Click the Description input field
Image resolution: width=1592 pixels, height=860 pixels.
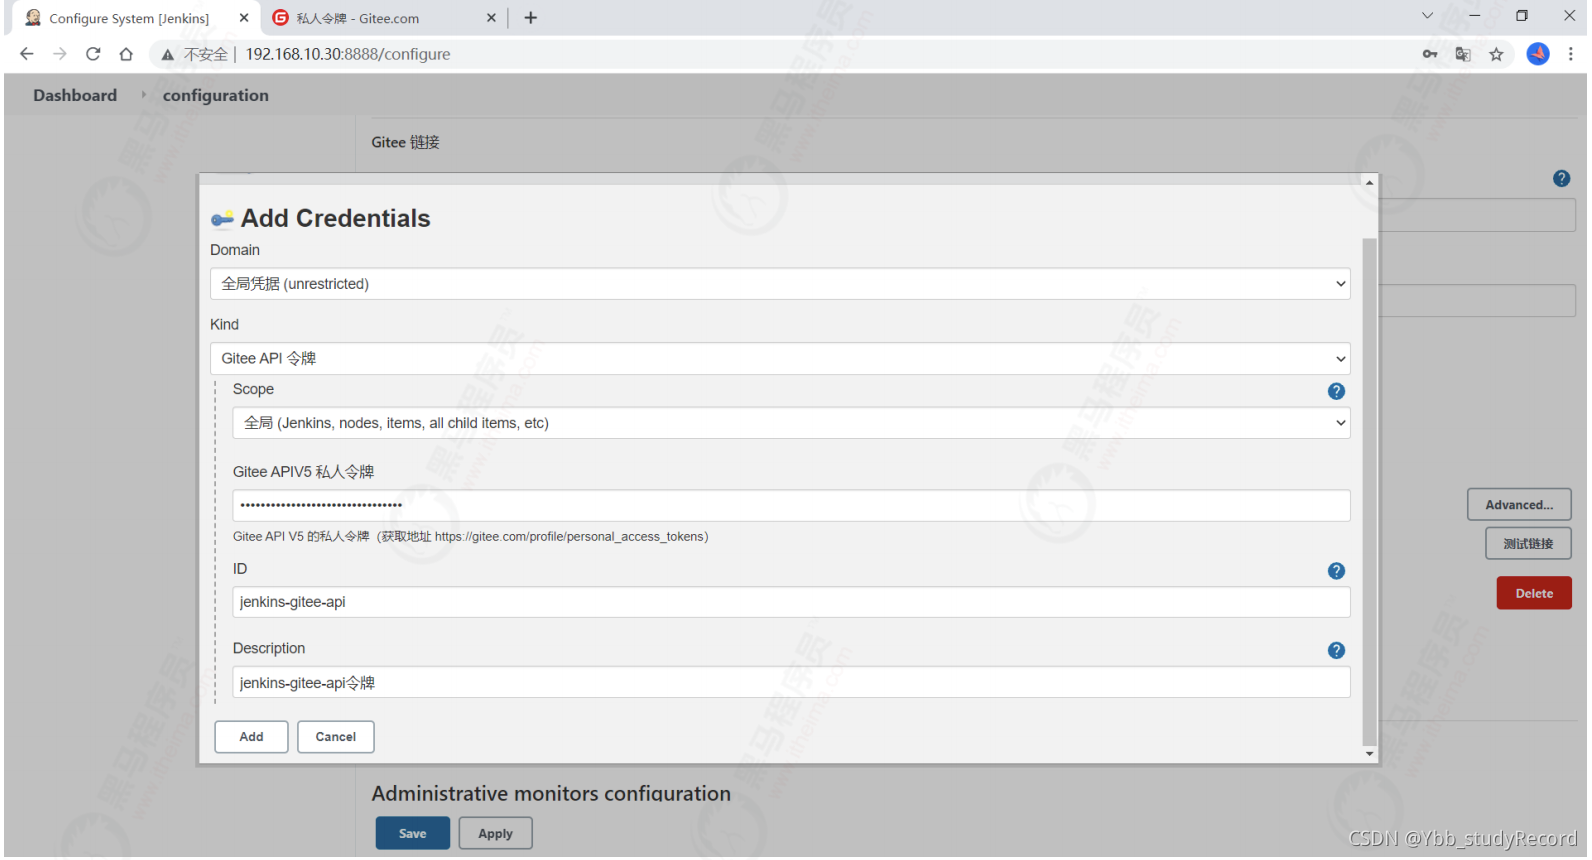791,682
